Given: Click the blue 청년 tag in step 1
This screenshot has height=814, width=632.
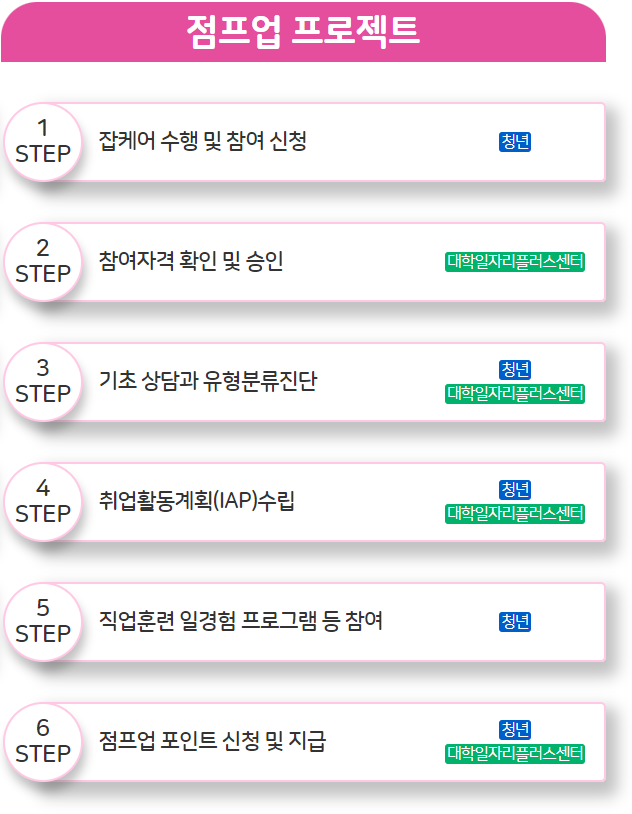Looking at the screenshot, I should [x=515, y=142].
